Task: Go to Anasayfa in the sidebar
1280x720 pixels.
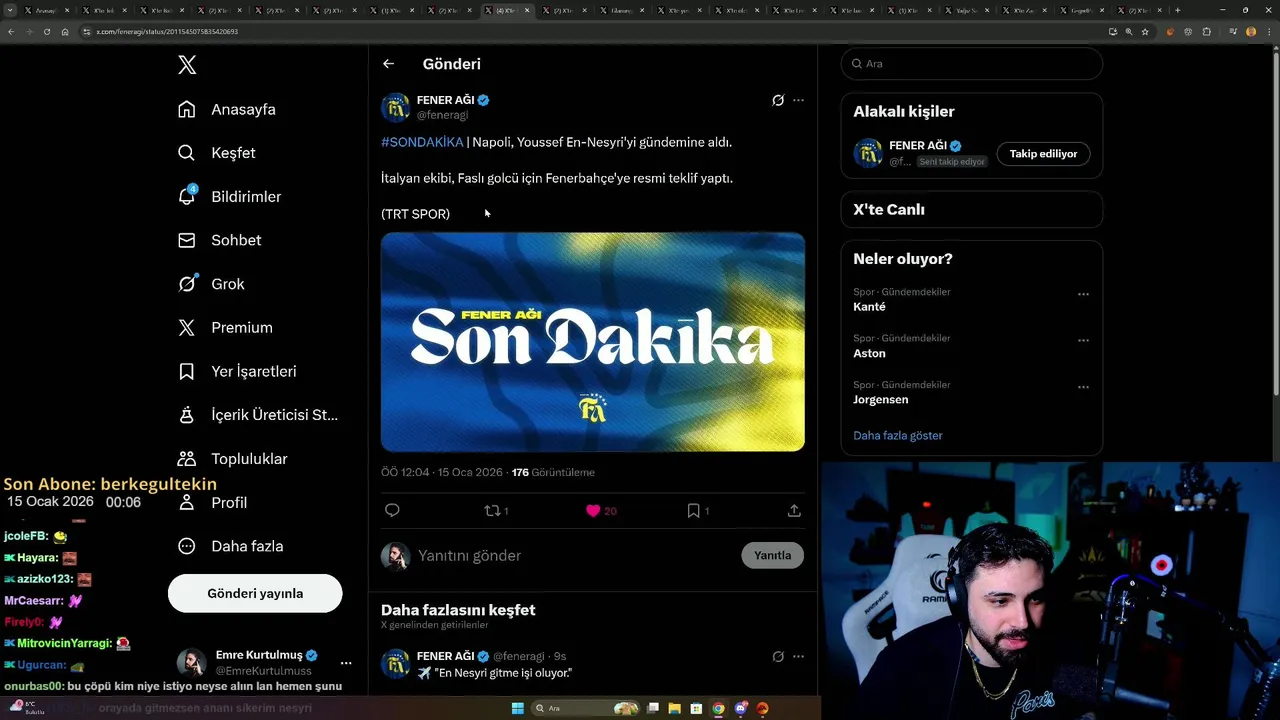Action: click(x=226, y=109)
